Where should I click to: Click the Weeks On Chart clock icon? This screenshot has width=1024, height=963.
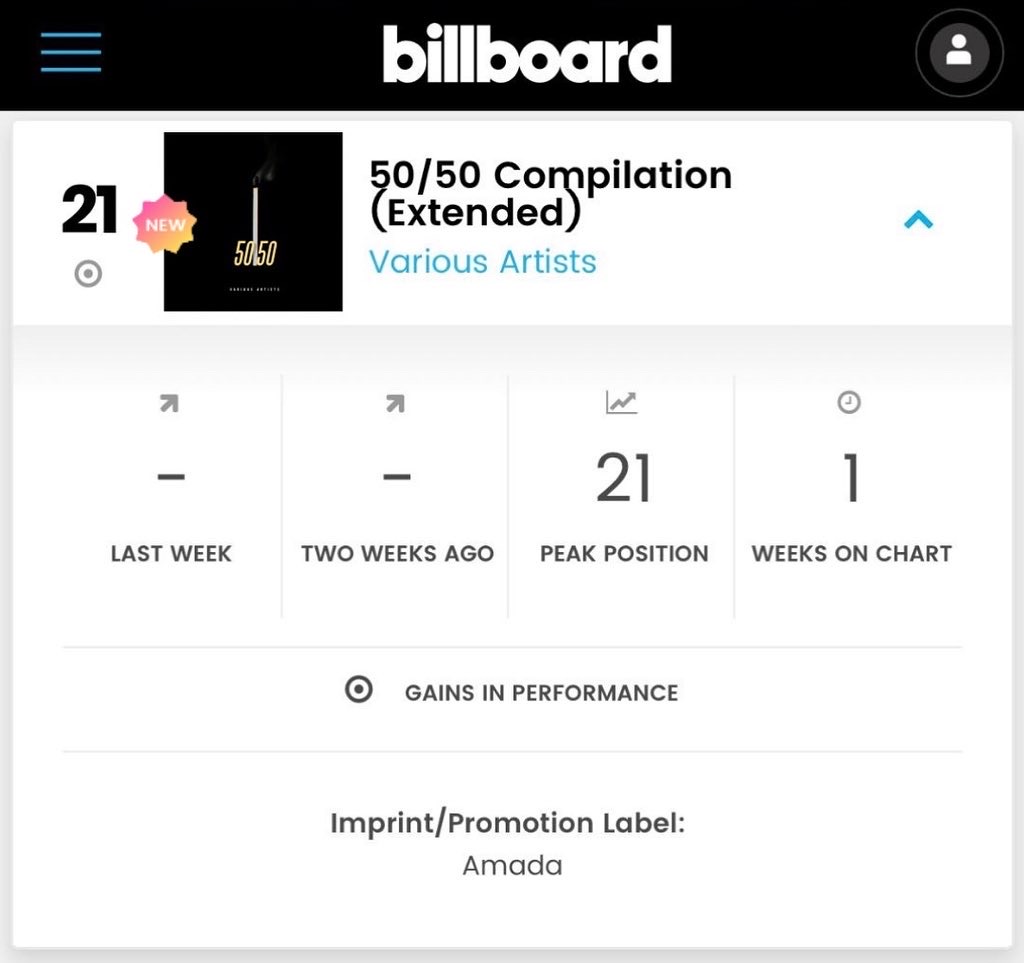849,402
